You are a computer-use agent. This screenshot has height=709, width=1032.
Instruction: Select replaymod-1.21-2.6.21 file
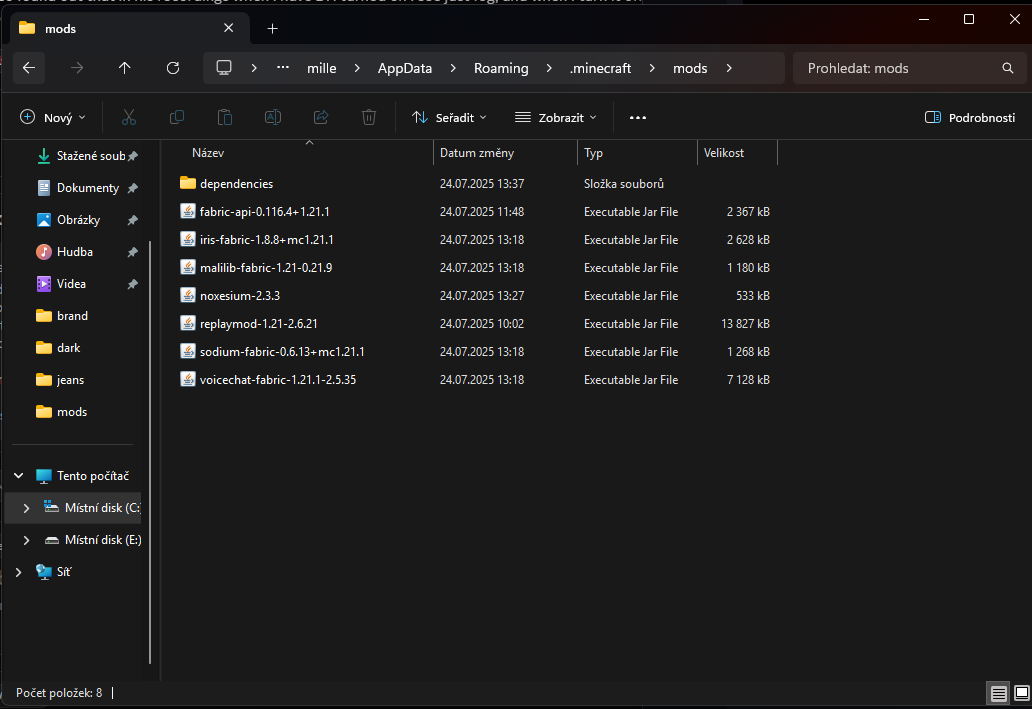coord(259,324)
